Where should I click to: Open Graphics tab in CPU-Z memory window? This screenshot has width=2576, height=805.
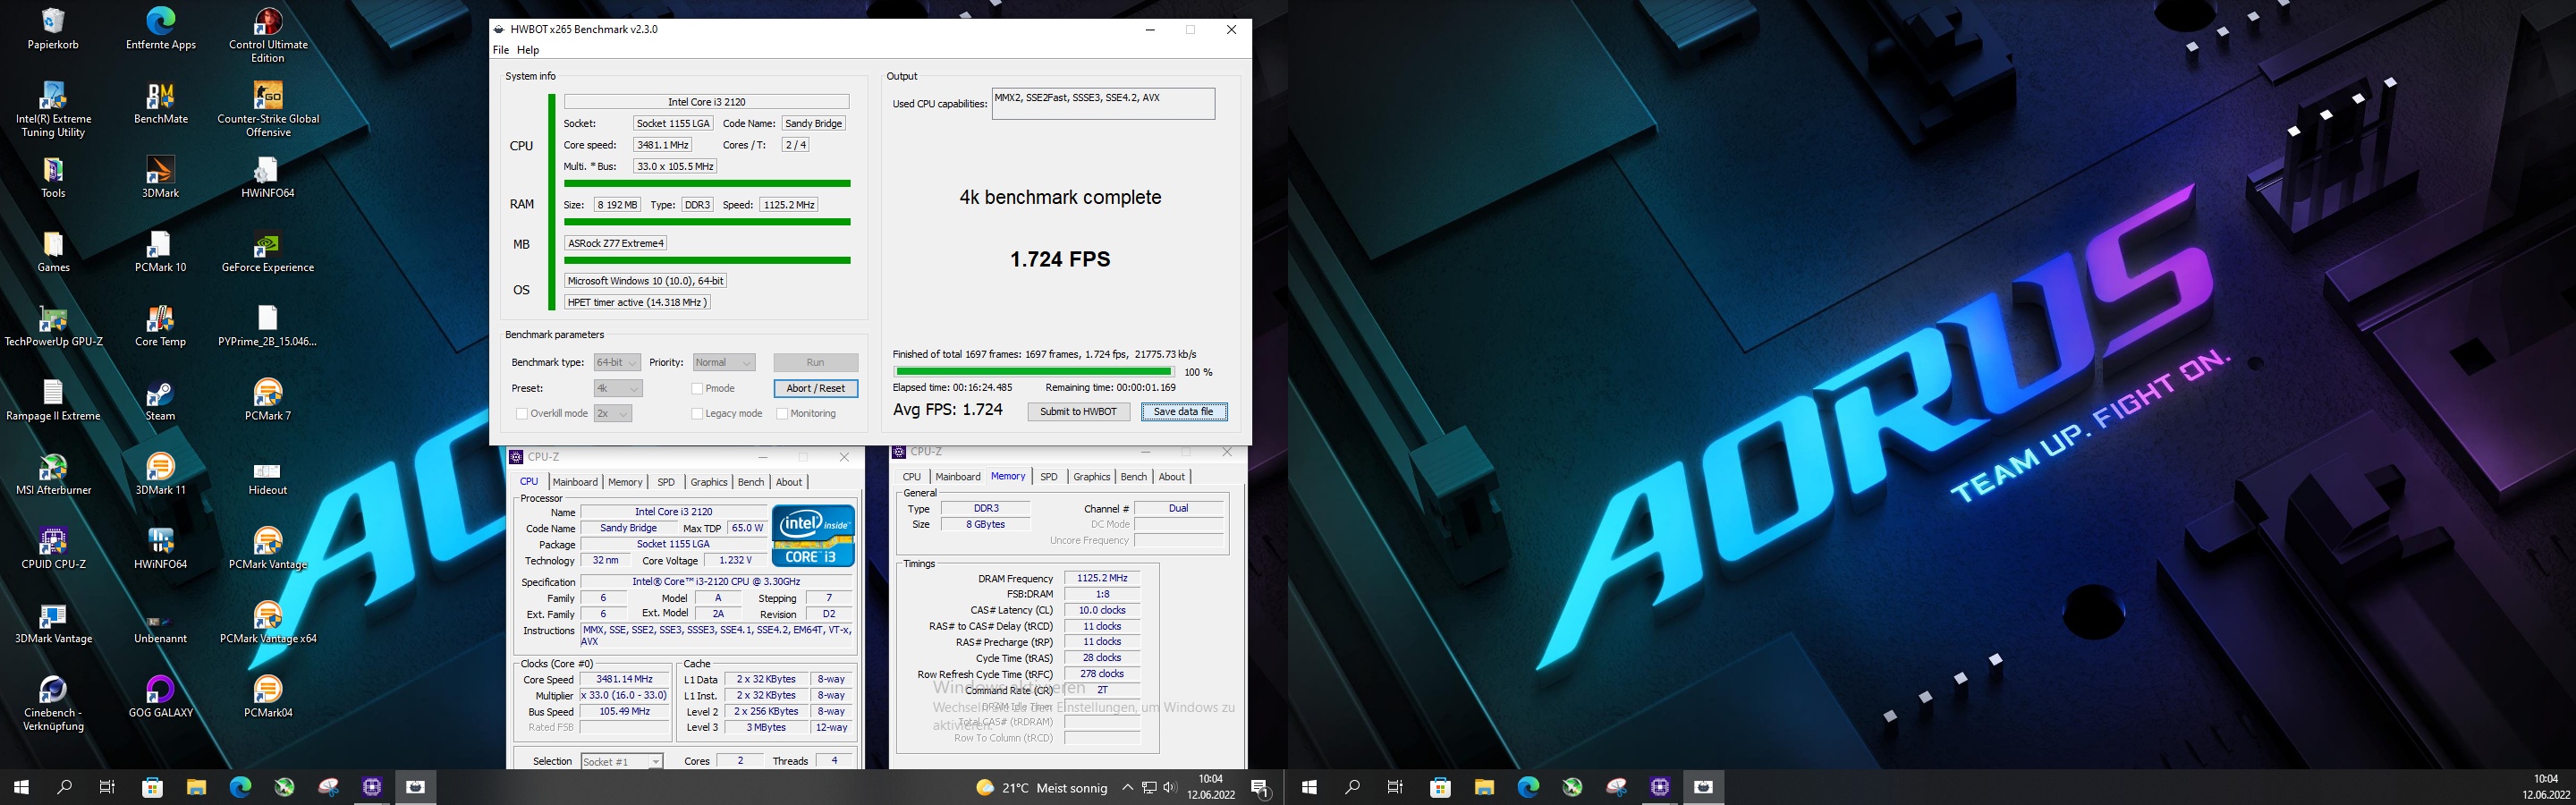1091,477
